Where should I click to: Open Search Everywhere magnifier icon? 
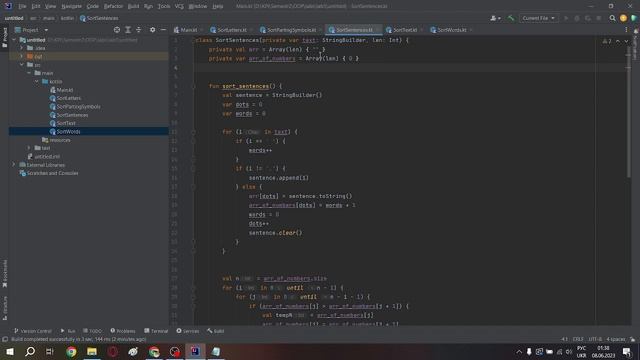tap(612, 18)
